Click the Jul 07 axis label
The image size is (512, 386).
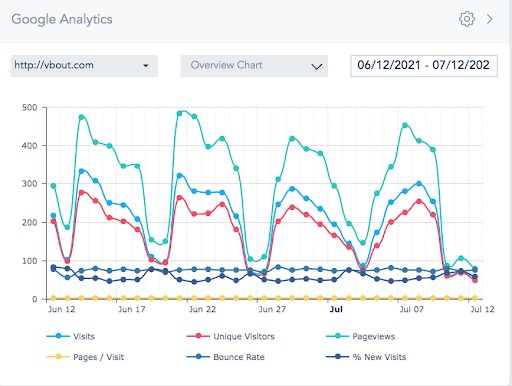tap(412, 309)
